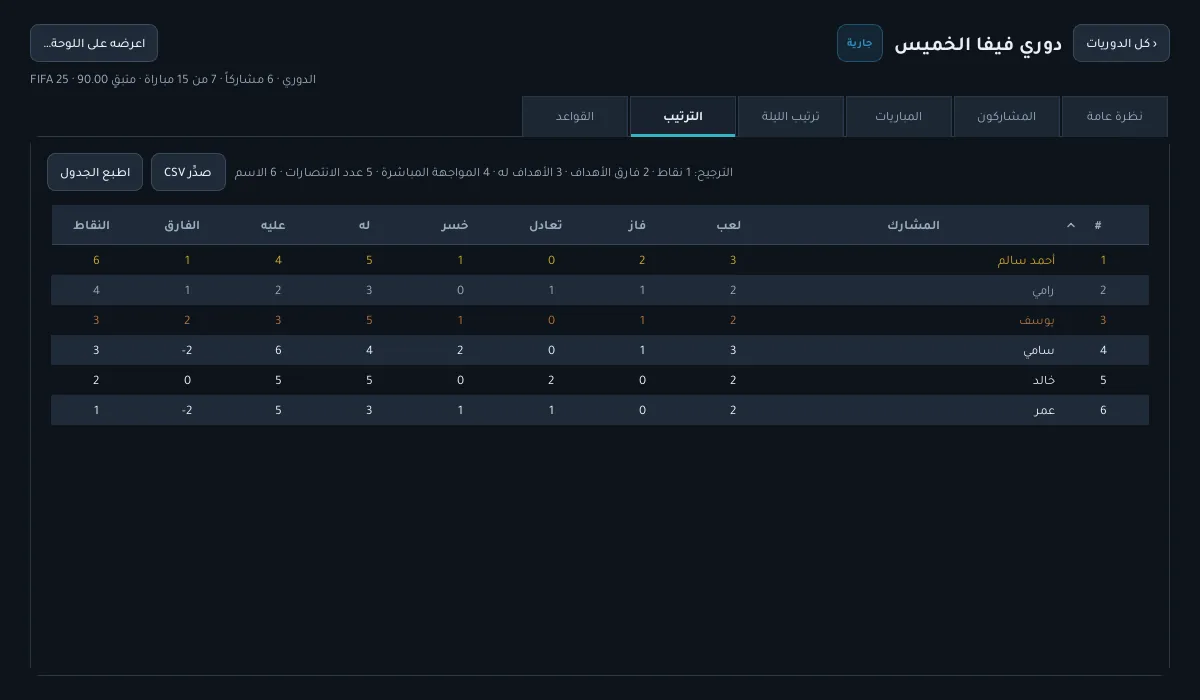Click the دوري فيفا الخميس title

pos(978,44)
